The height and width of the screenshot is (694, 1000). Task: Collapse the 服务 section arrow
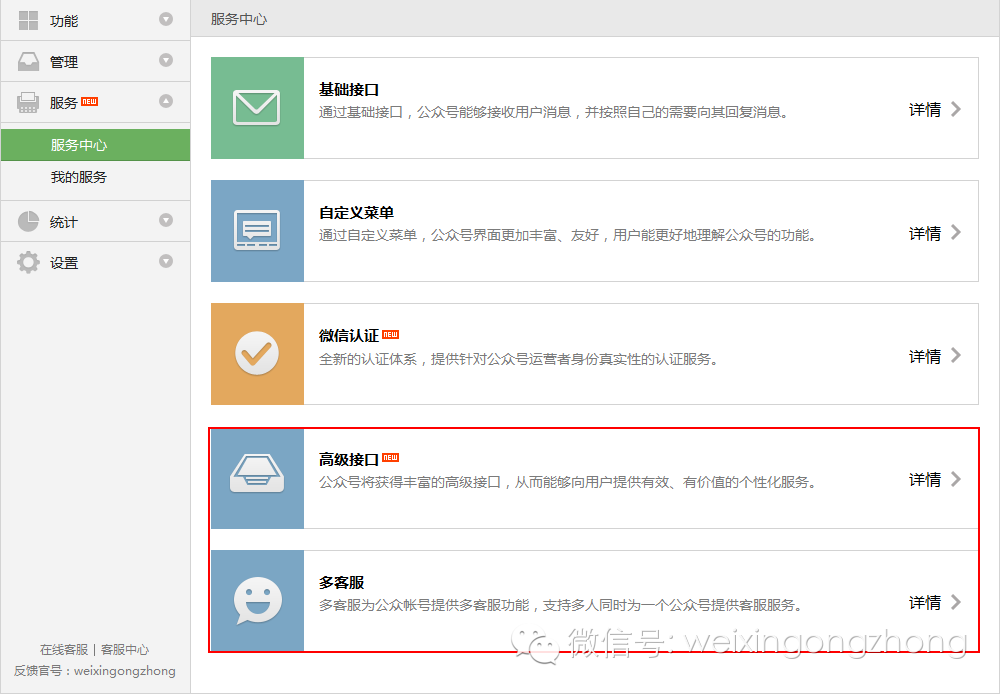(166, 101)
